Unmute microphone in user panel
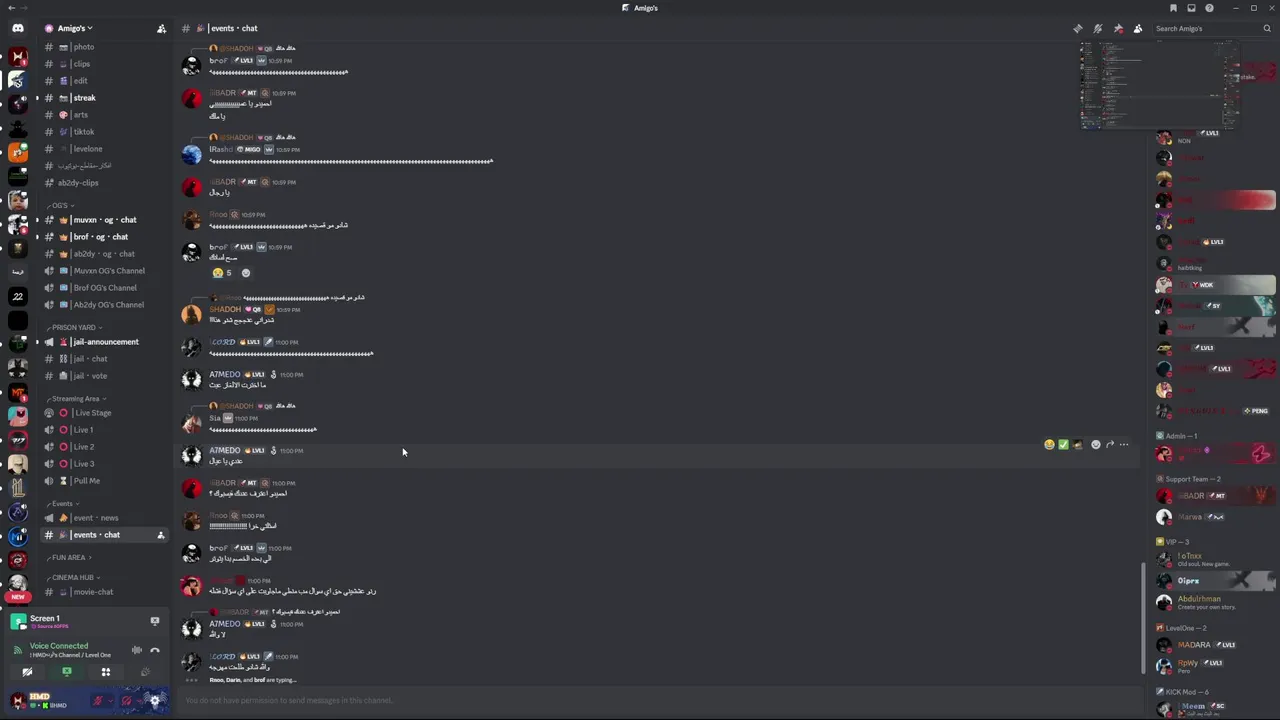This screenshot has width=1280, height=720. pos(98,700)
